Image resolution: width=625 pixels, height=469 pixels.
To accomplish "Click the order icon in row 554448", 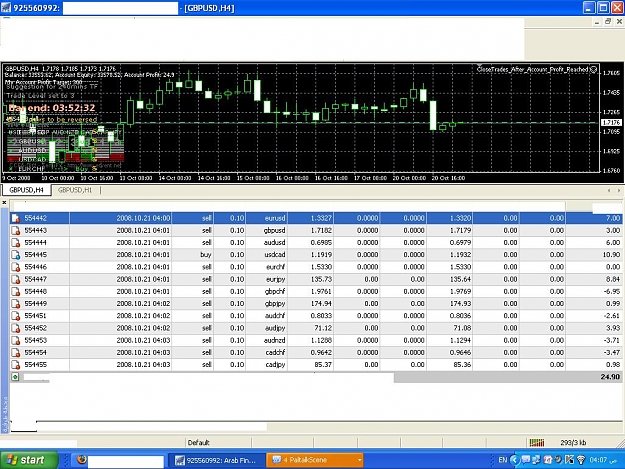I will pyautogui.click(x=16, y=292).
